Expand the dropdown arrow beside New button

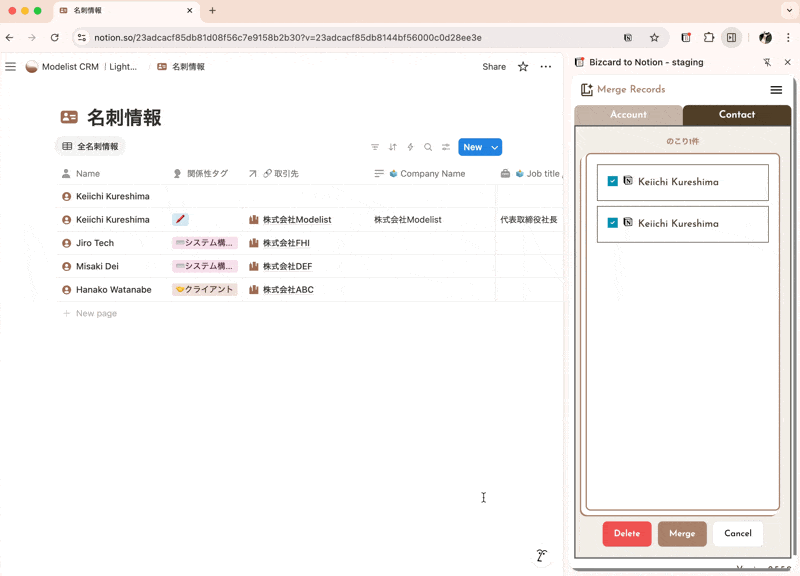pyautogui.click(x=494, y=147)
